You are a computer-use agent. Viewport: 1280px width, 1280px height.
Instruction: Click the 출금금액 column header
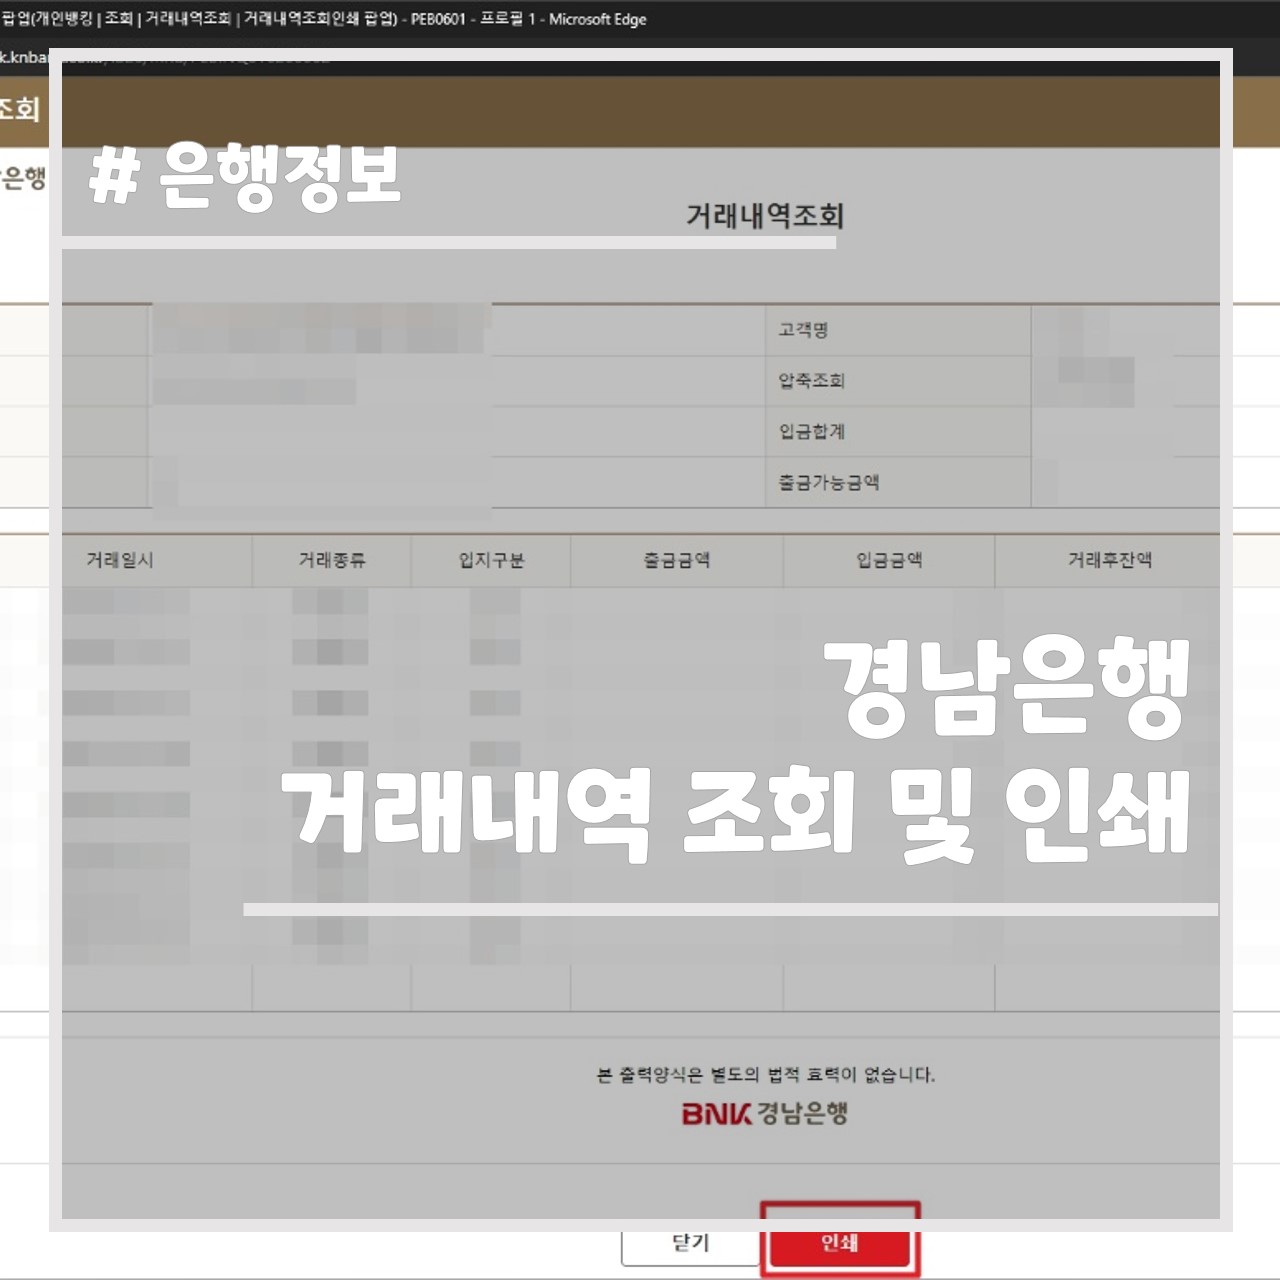pos(677,560)
